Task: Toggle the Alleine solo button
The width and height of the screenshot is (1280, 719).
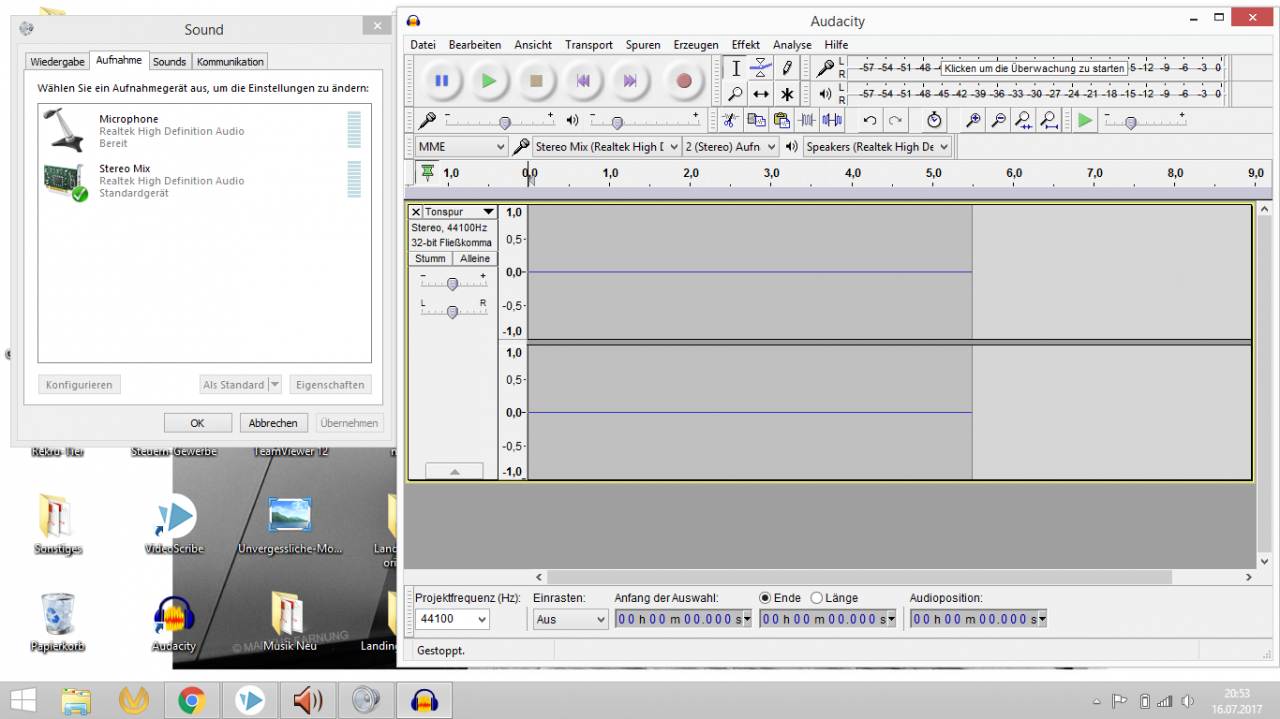Action: [x=475, y=259]
